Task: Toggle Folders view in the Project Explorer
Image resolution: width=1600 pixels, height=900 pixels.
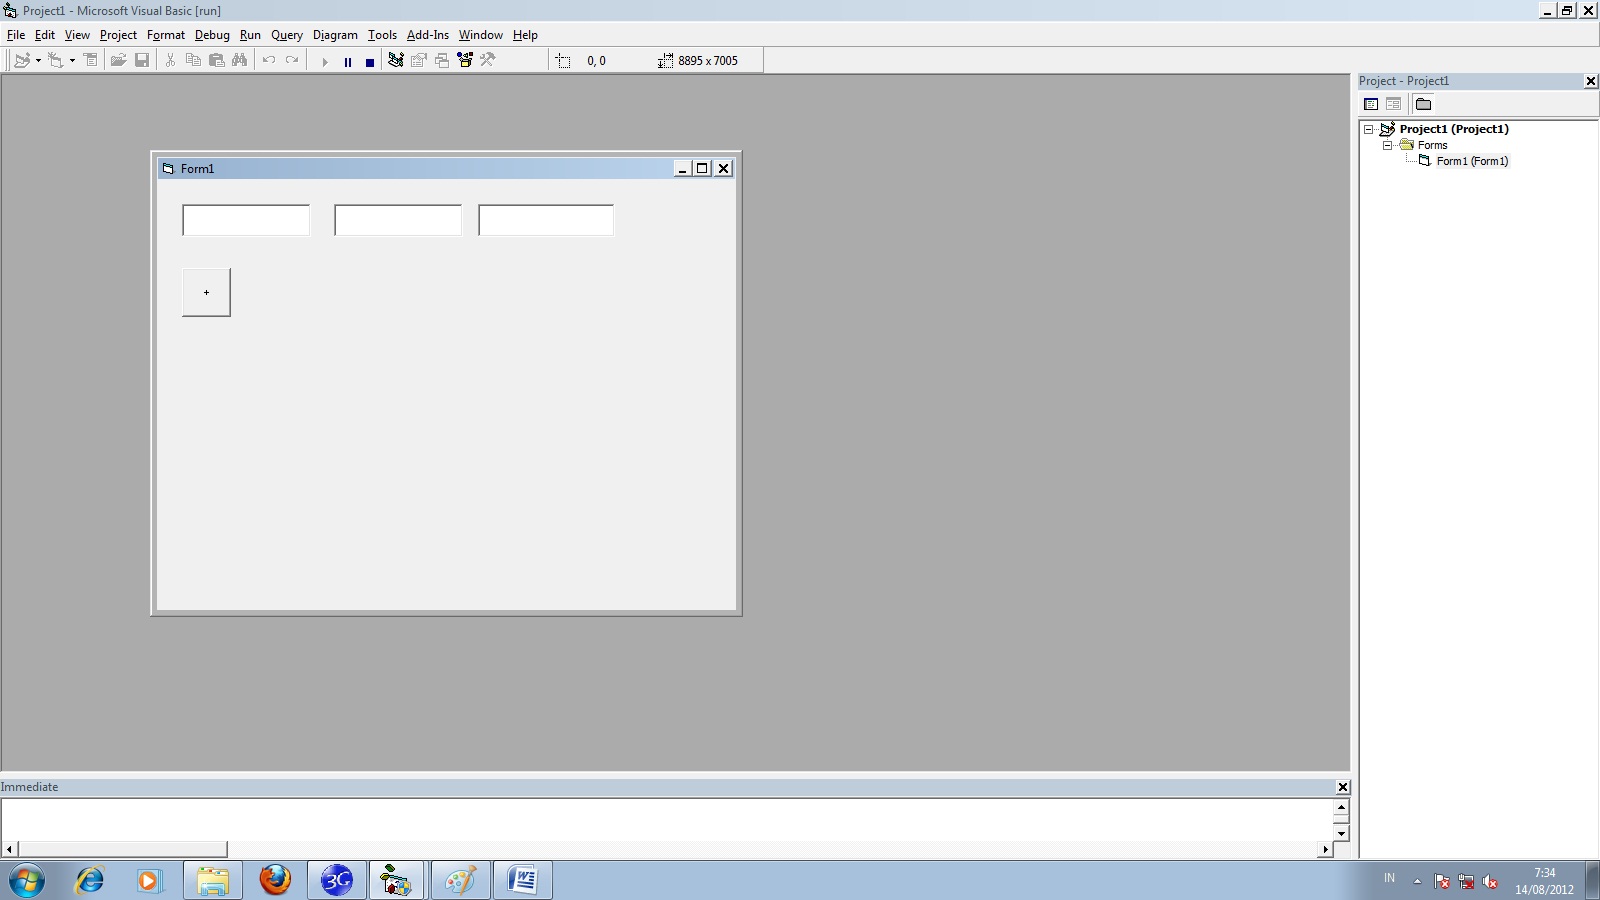Action: click(1424, 103)
